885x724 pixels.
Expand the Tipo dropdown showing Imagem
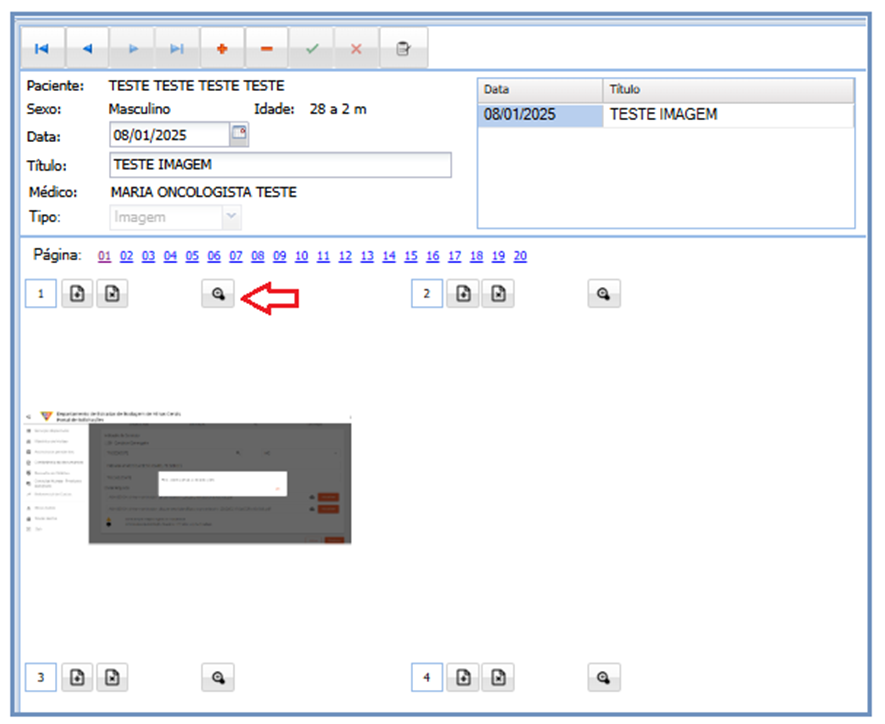coord(231,217)
